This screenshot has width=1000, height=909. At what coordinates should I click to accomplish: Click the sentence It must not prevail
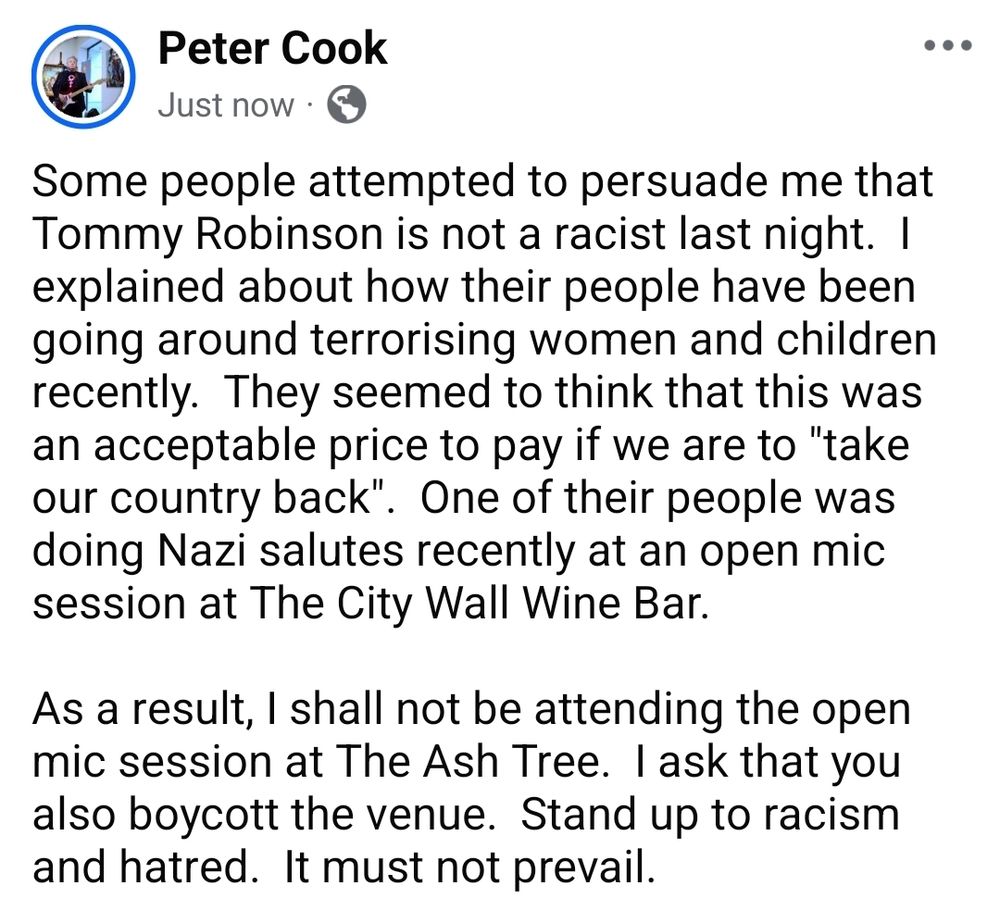[x=469, y=867]
